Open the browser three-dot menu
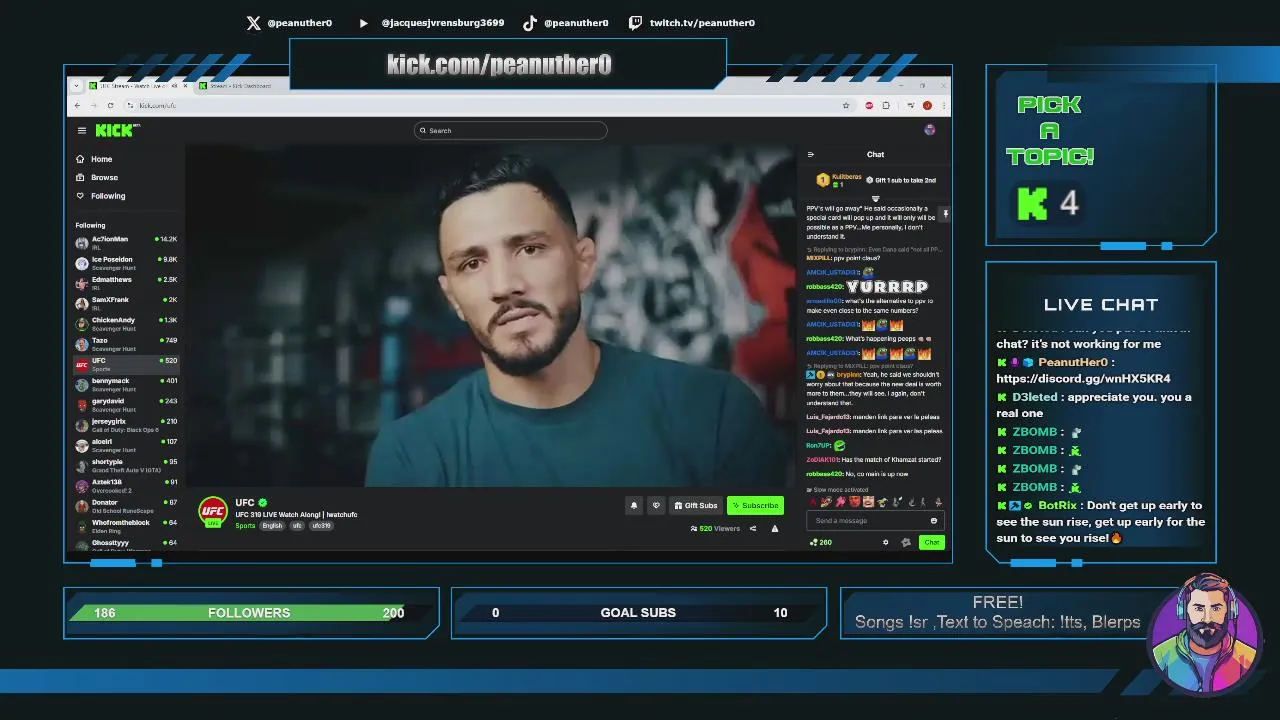Image resolution: width=1280 pixels, height=720 pixels. 944,105
